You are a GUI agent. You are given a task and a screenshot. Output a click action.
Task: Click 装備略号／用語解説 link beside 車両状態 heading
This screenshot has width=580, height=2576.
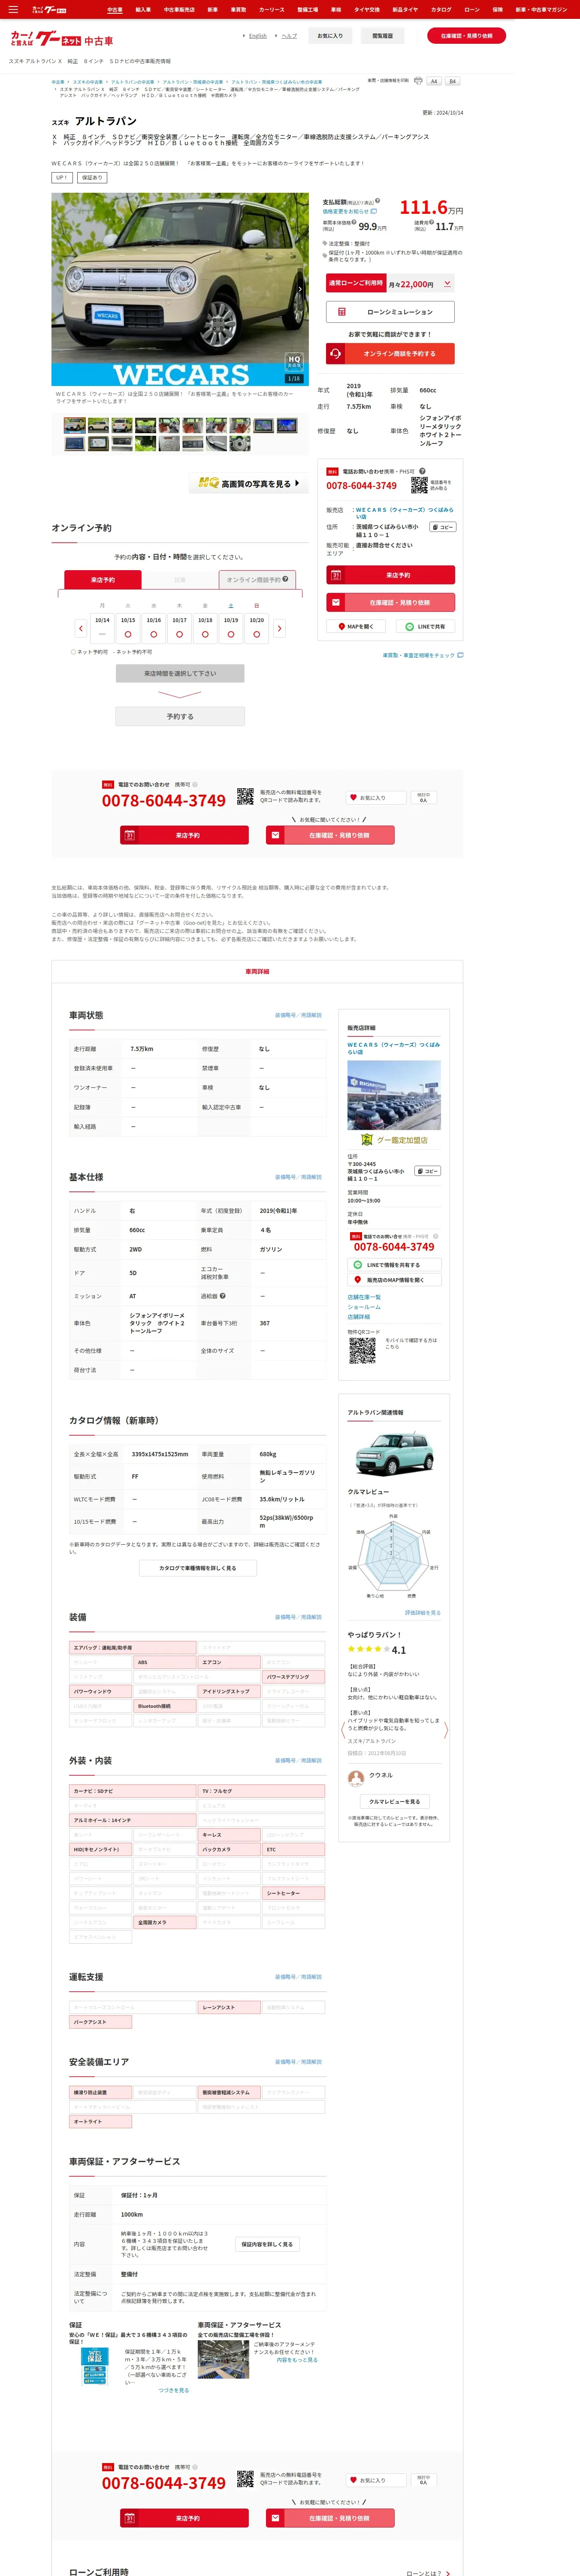[x=298, y=1015]
